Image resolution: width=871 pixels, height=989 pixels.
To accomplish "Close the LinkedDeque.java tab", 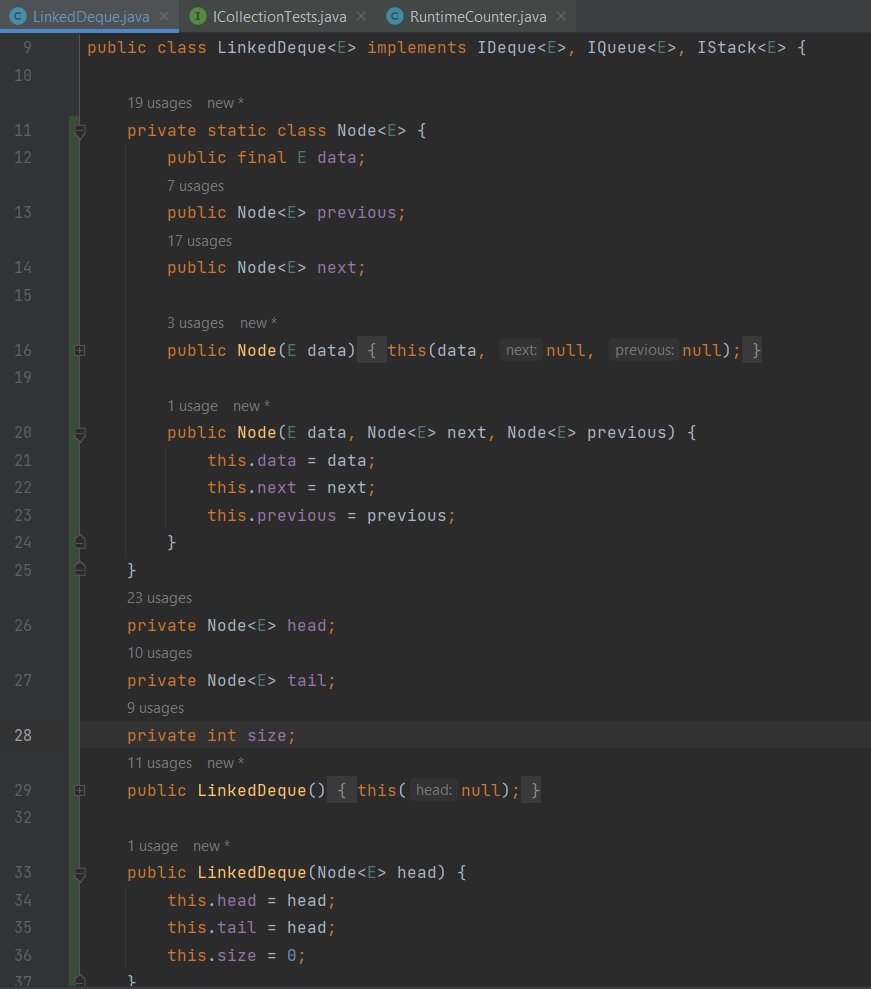I will pos(164,17).
